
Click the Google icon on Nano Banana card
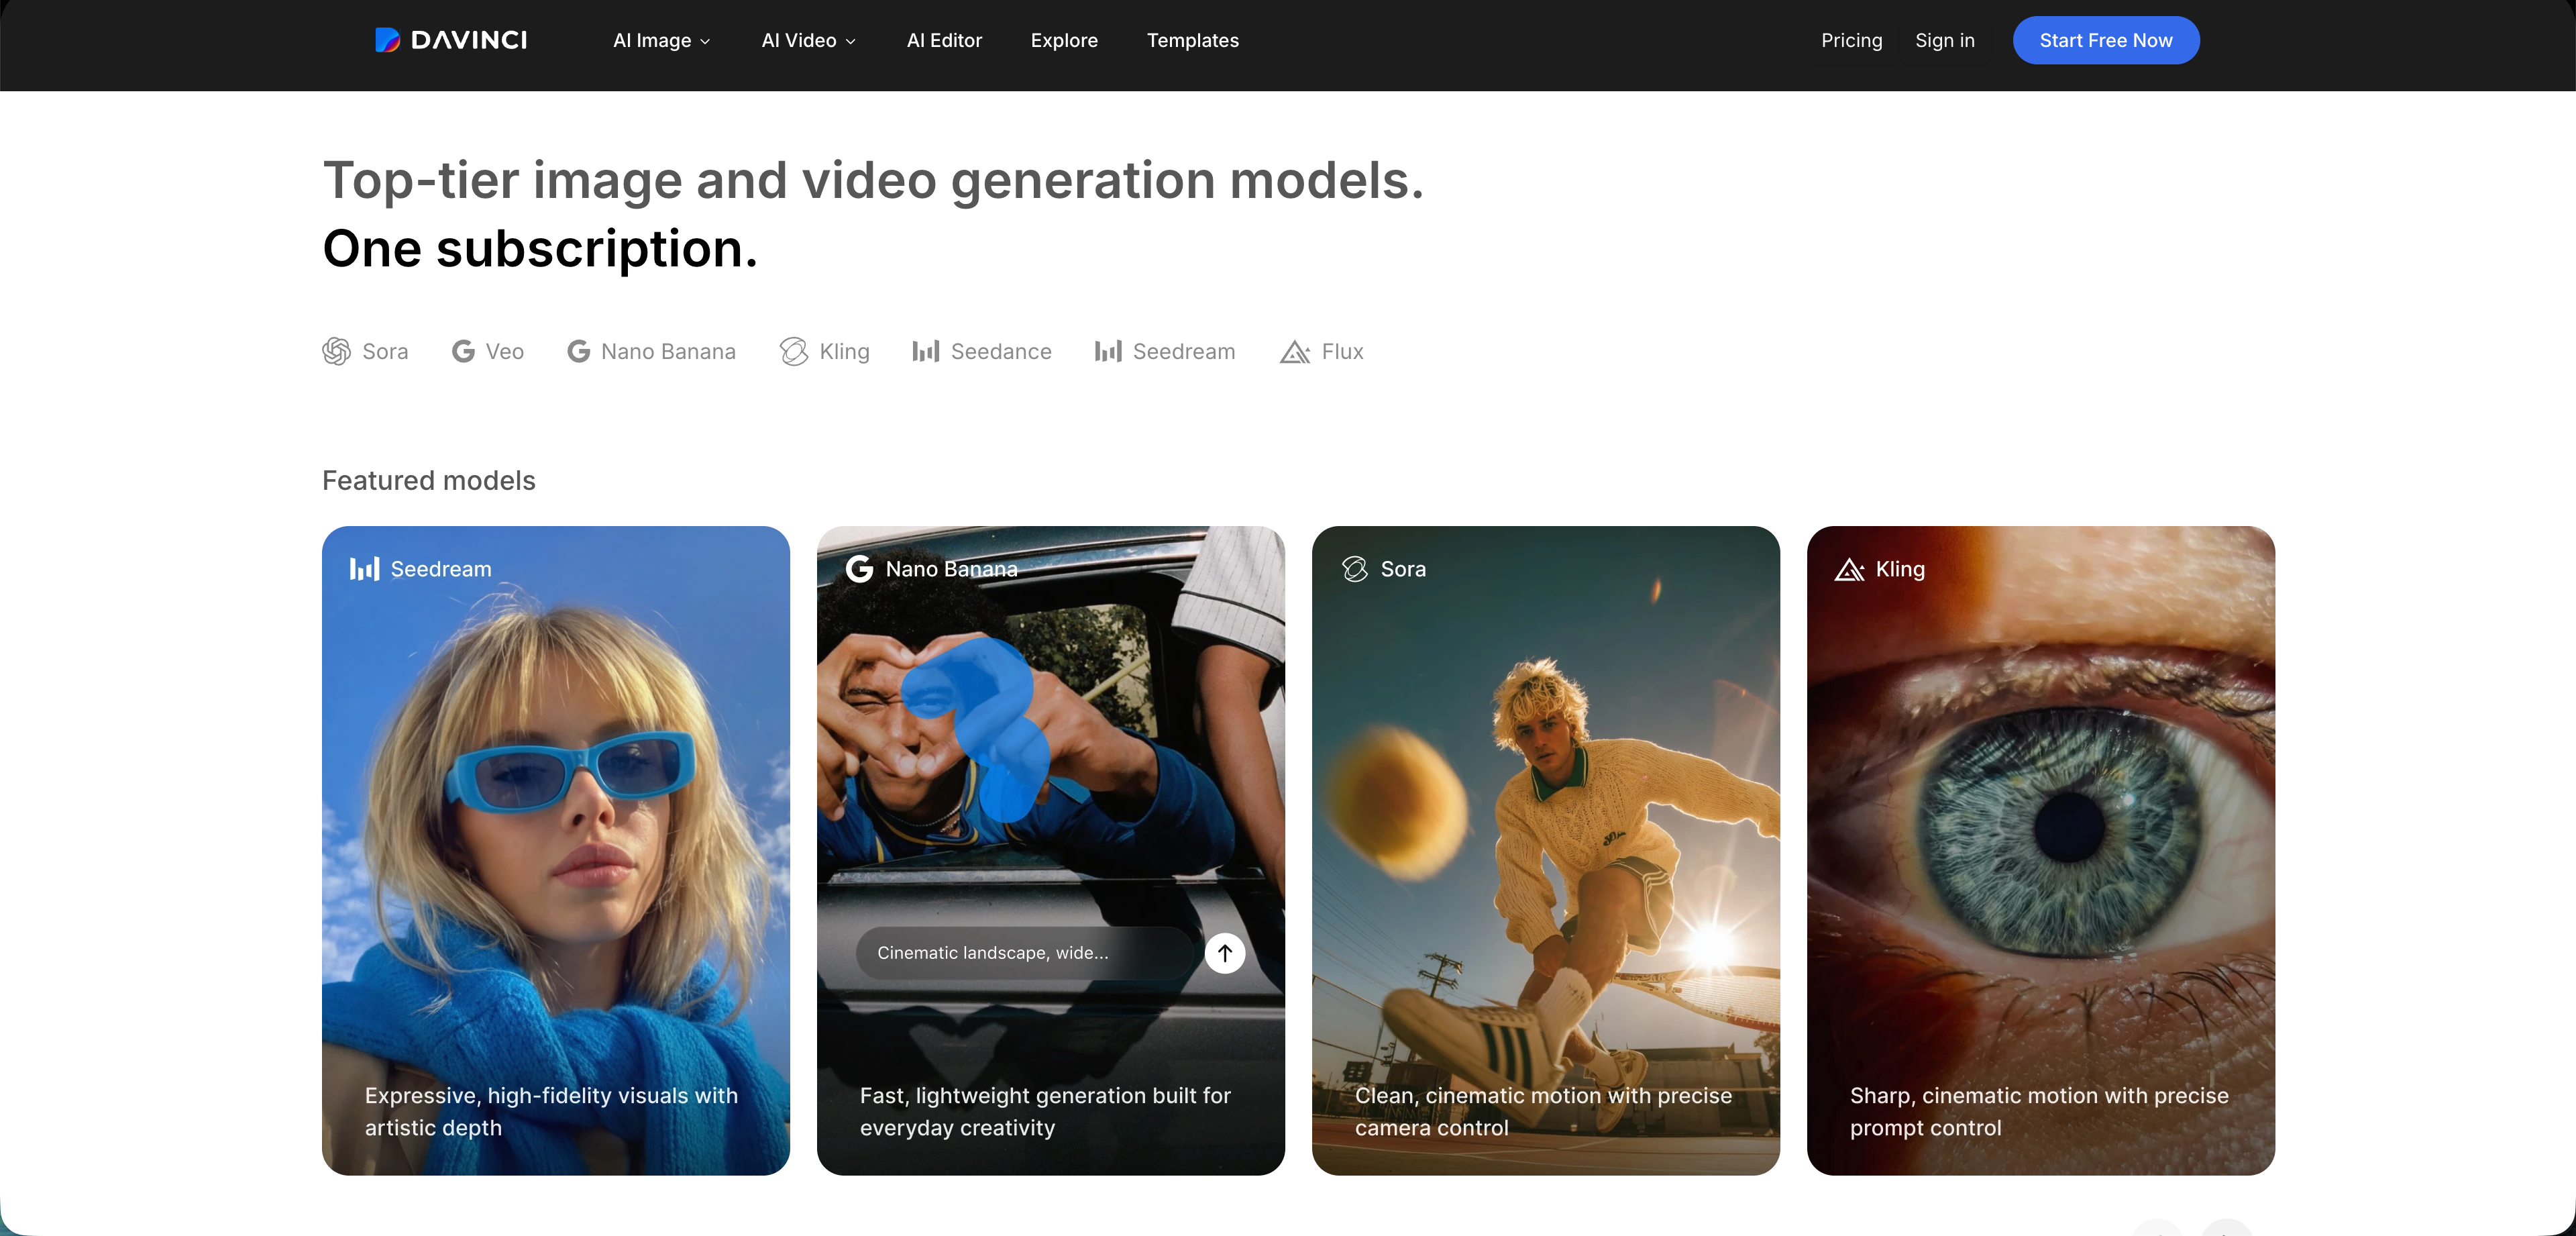[859, 569]
